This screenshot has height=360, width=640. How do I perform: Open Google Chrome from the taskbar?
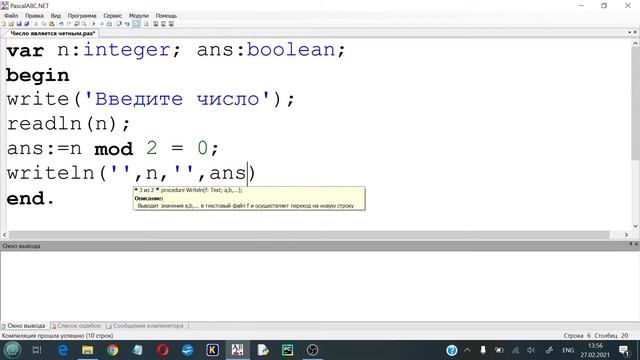pos(113,350)
